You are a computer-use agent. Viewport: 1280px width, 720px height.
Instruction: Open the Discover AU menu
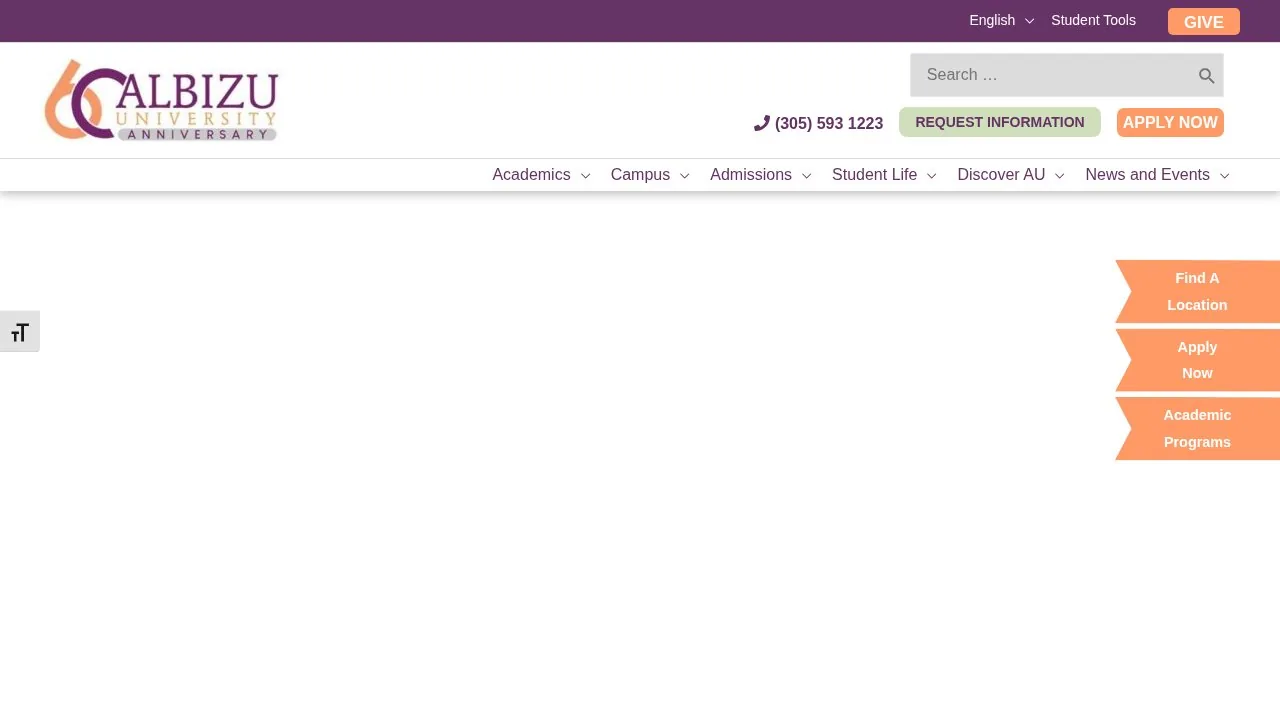coord(1001,175)
